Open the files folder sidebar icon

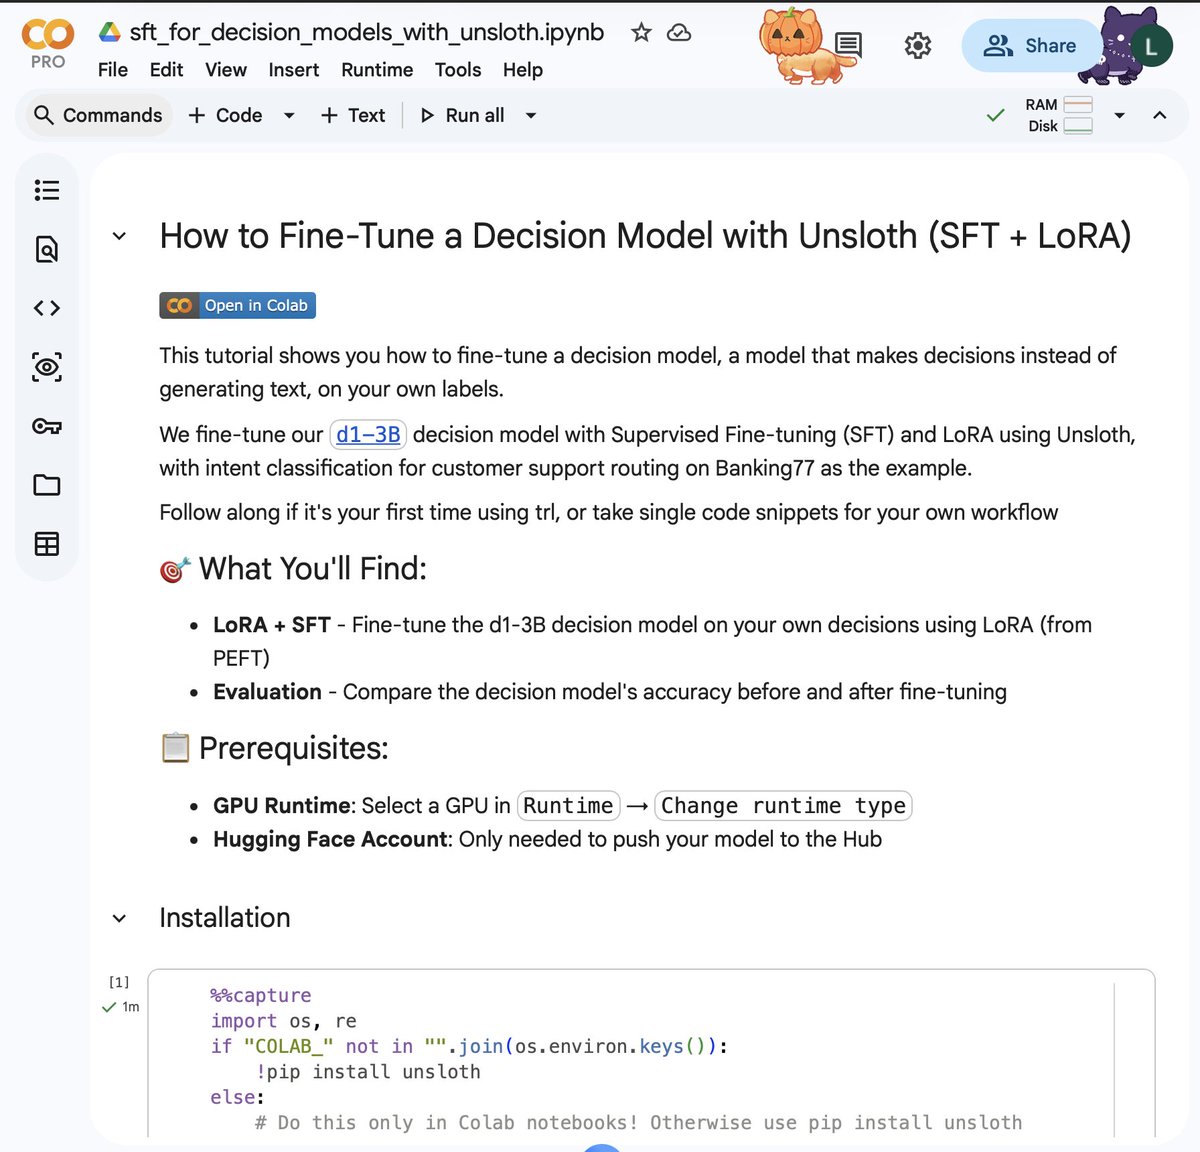[x=47, y=485]
